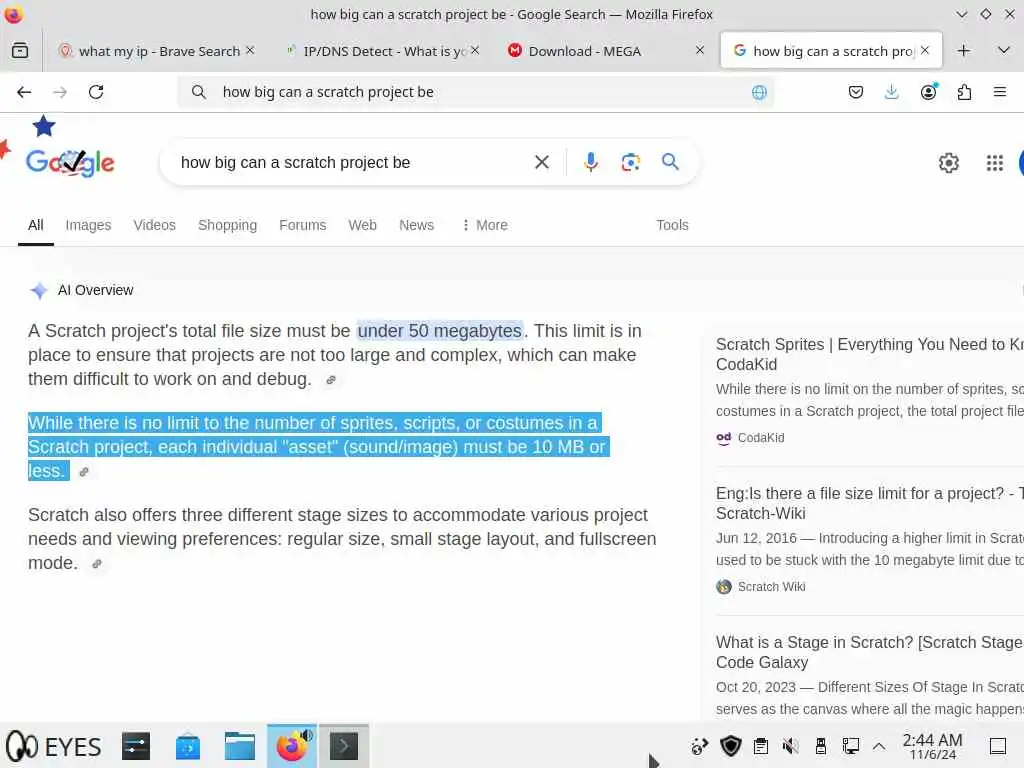The width and height of the screenshot is (1024, 768).
Task: Click the translate page icon in the address bar
Action: 759,92
